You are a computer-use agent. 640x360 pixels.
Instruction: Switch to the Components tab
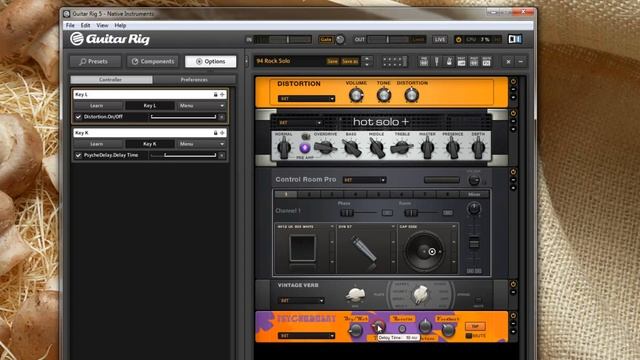[153, 61]
